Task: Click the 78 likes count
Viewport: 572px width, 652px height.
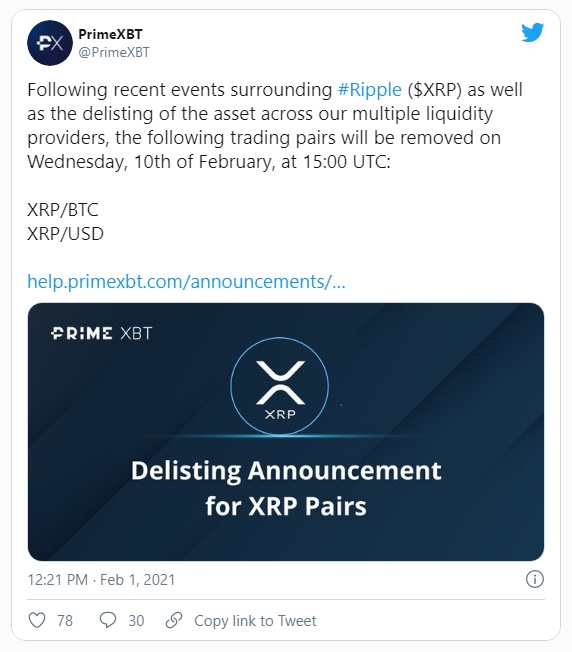Action: coord(65,621)
